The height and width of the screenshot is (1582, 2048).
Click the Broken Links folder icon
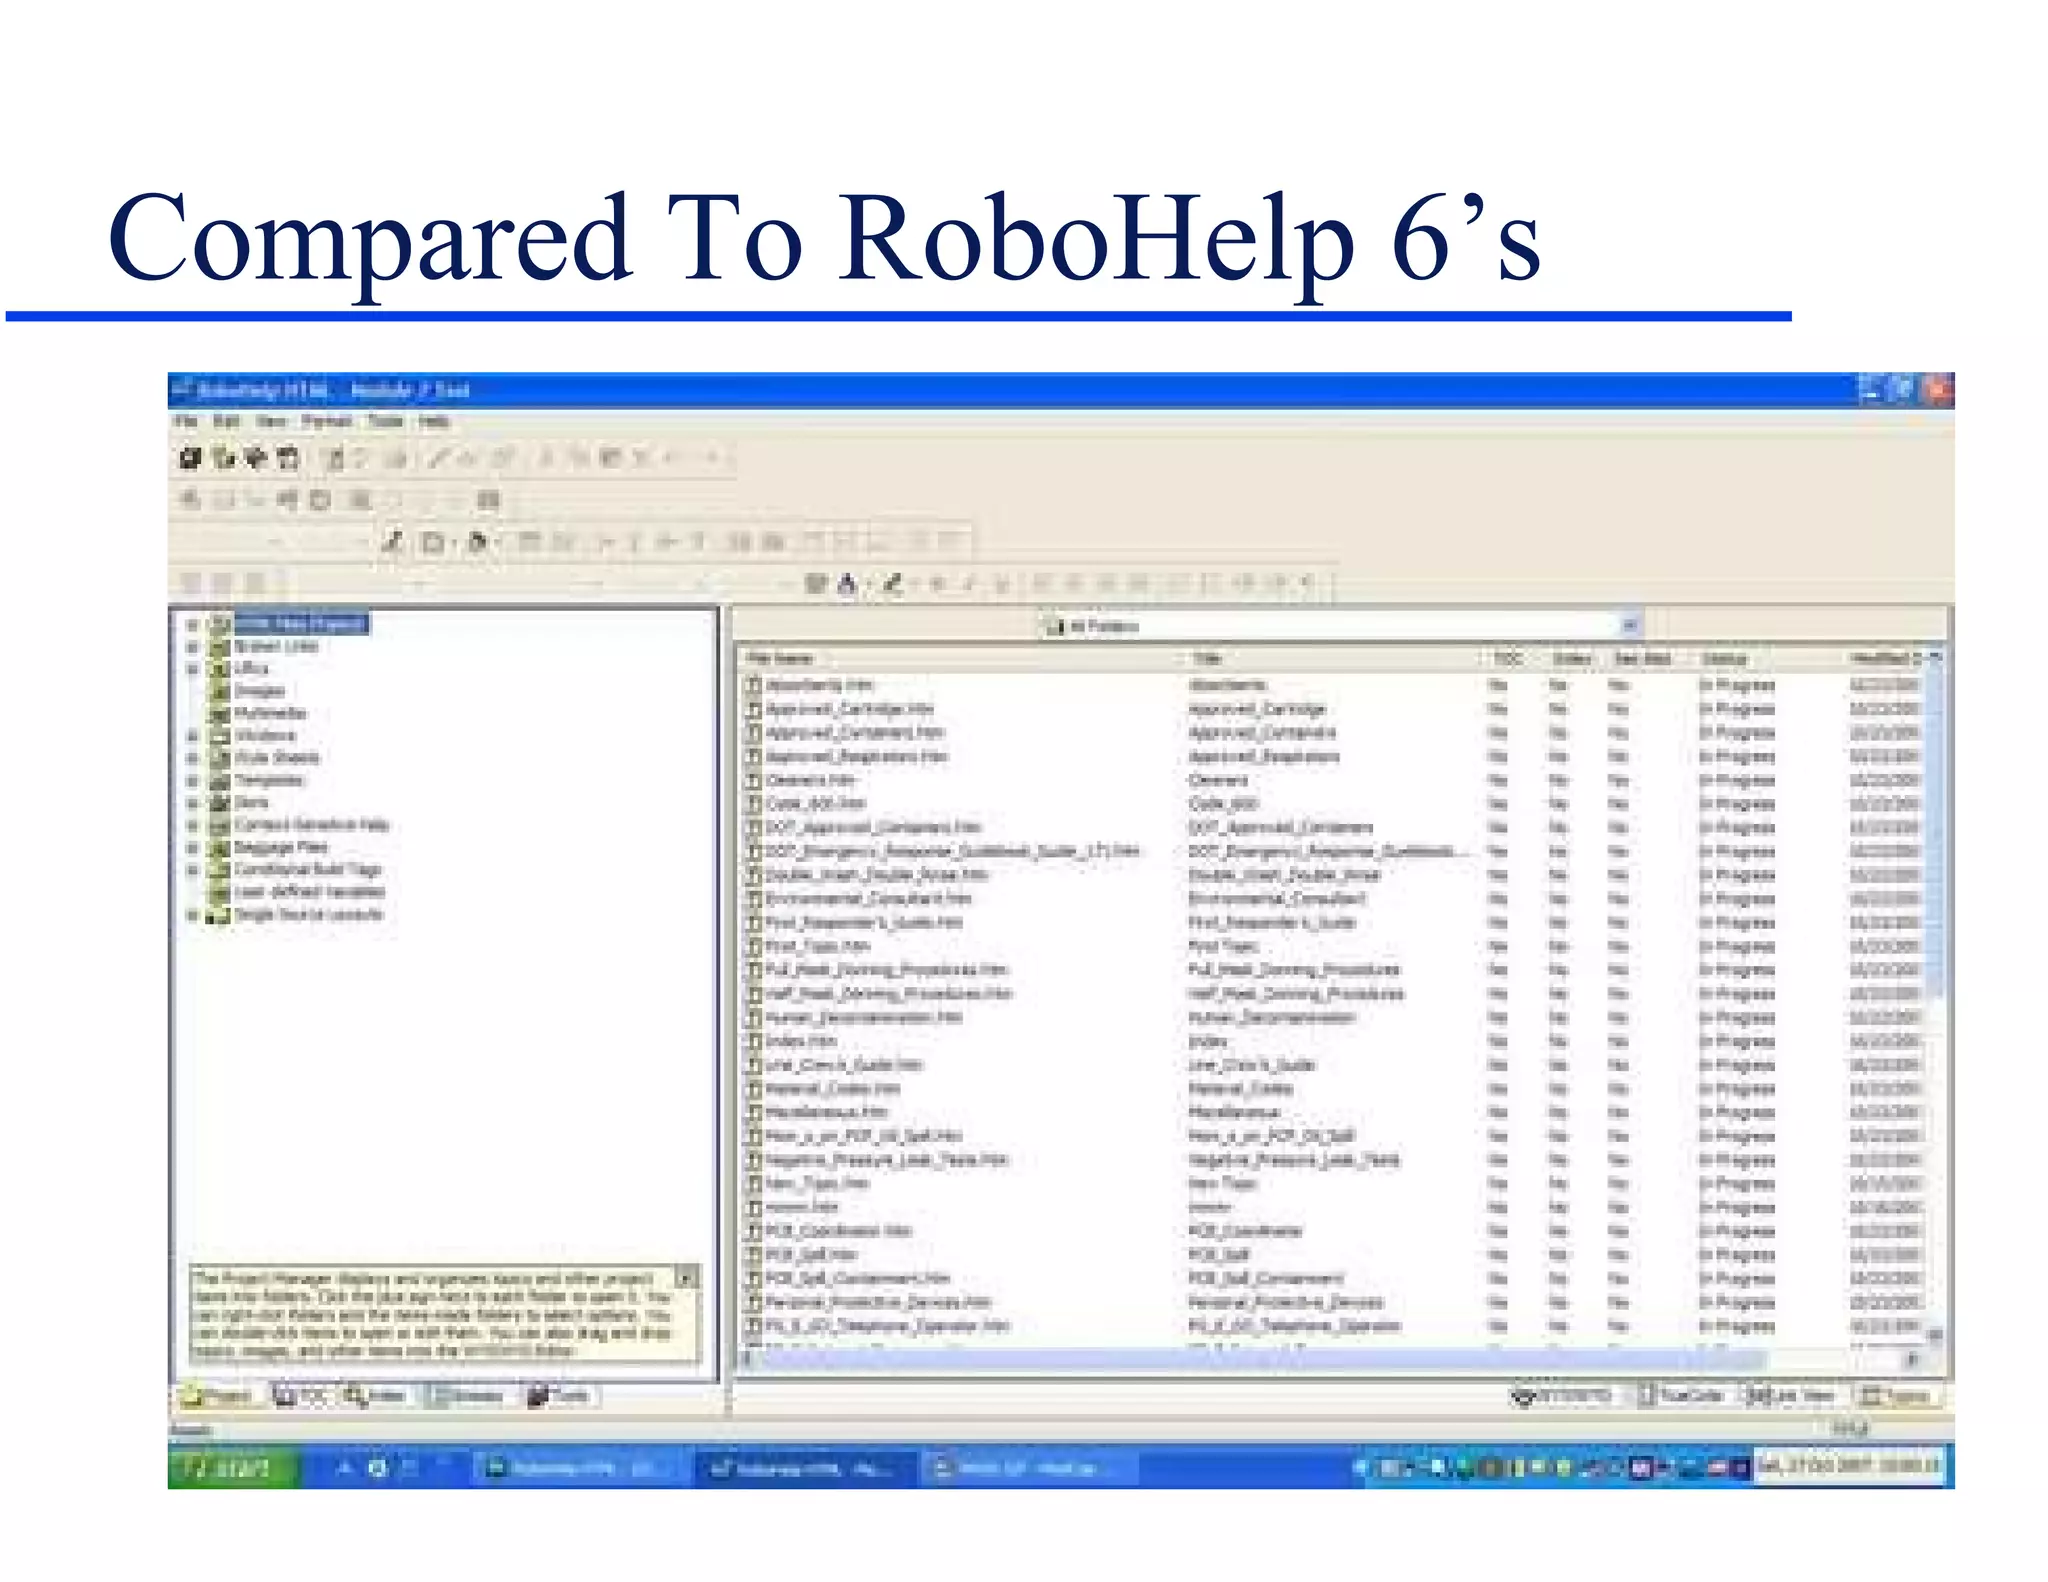click(x=220, y=646)
